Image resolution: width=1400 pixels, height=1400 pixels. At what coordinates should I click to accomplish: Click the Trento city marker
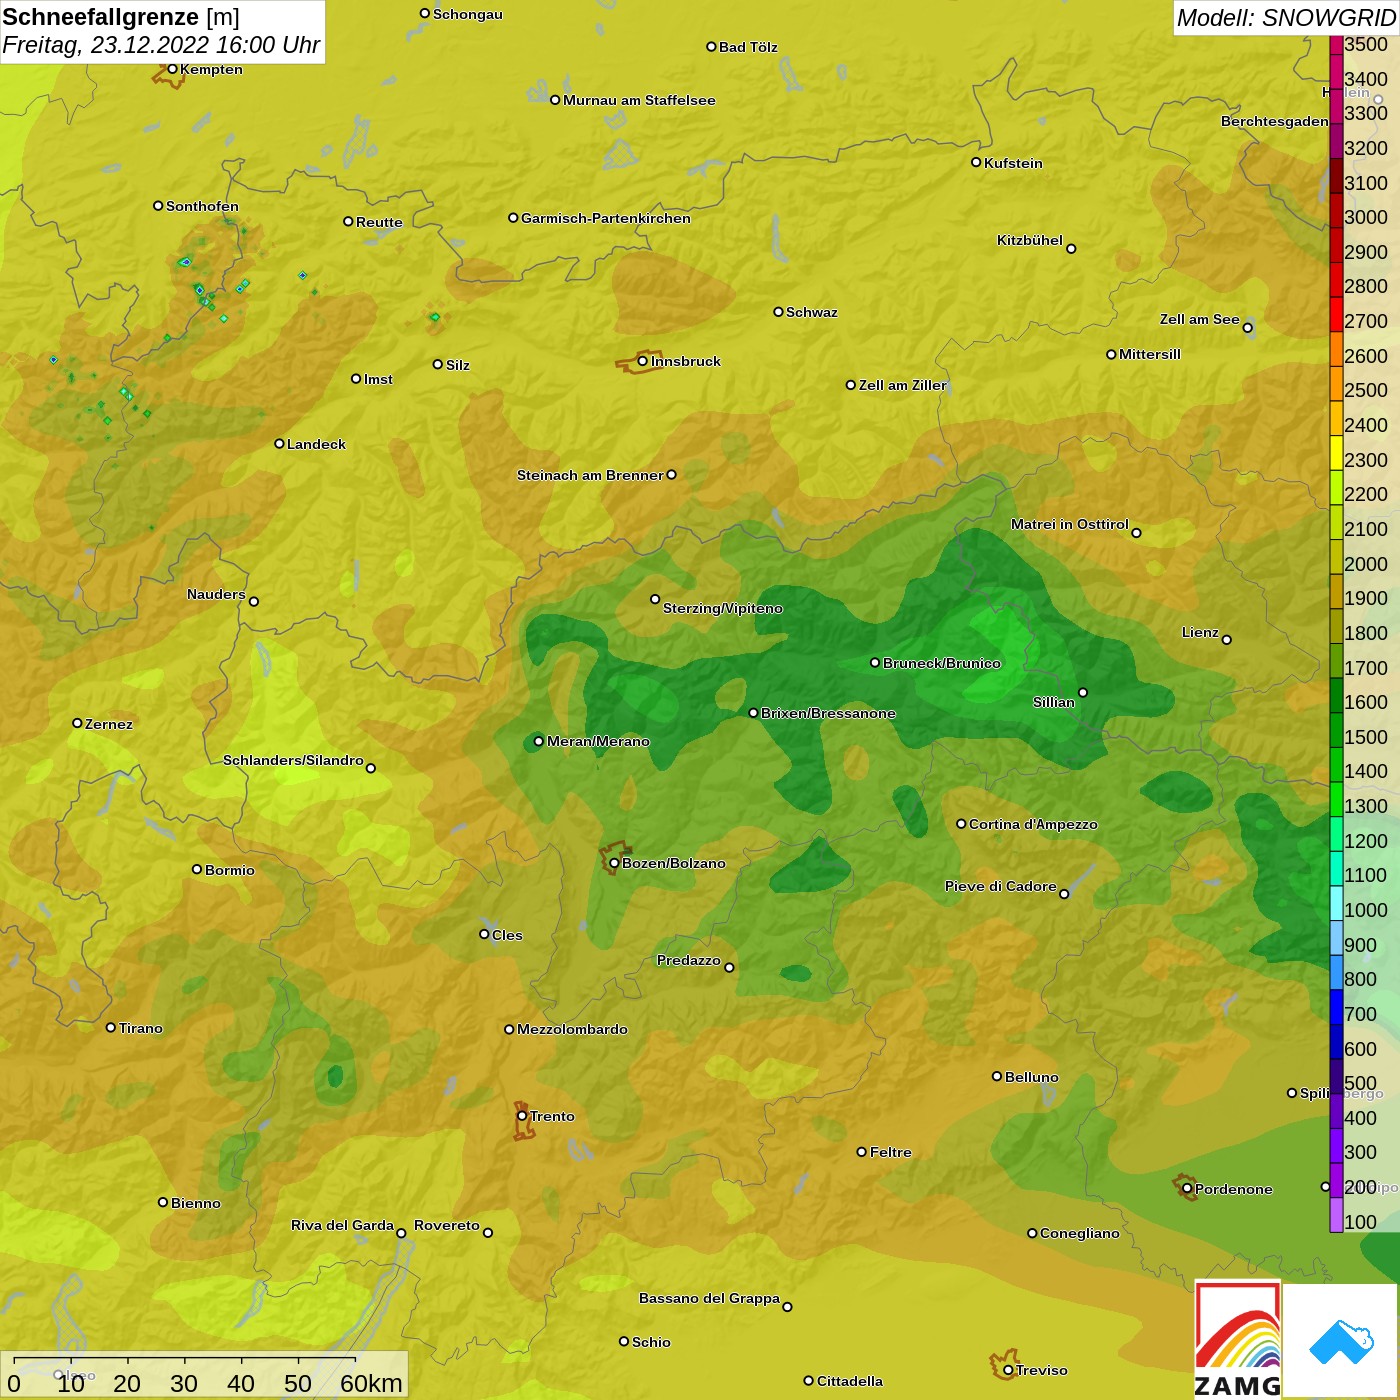[522, 1116]
